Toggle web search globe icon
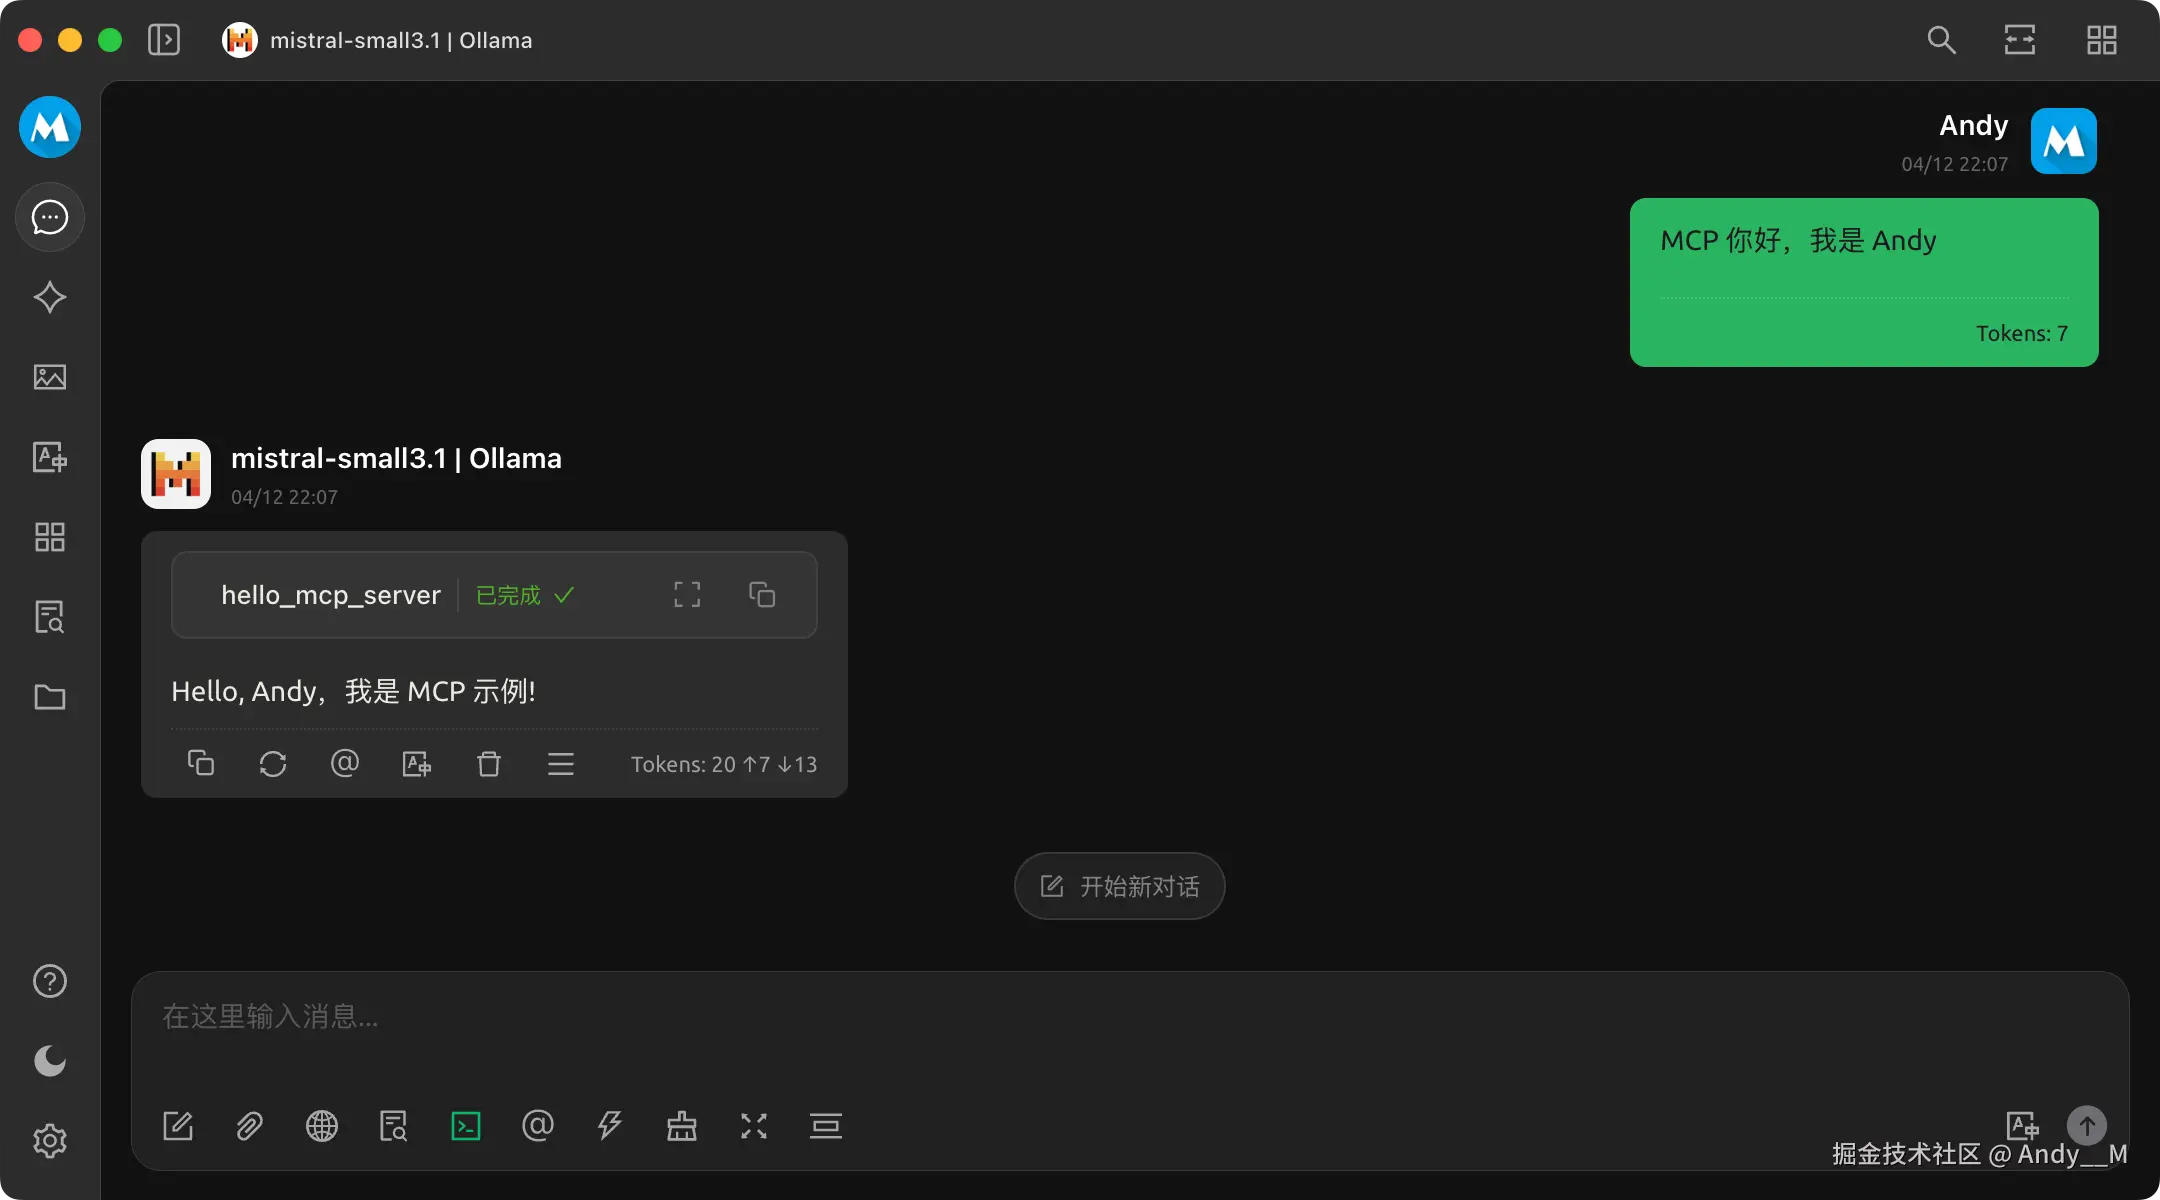2160x1200 pixels. (322, 1126)
